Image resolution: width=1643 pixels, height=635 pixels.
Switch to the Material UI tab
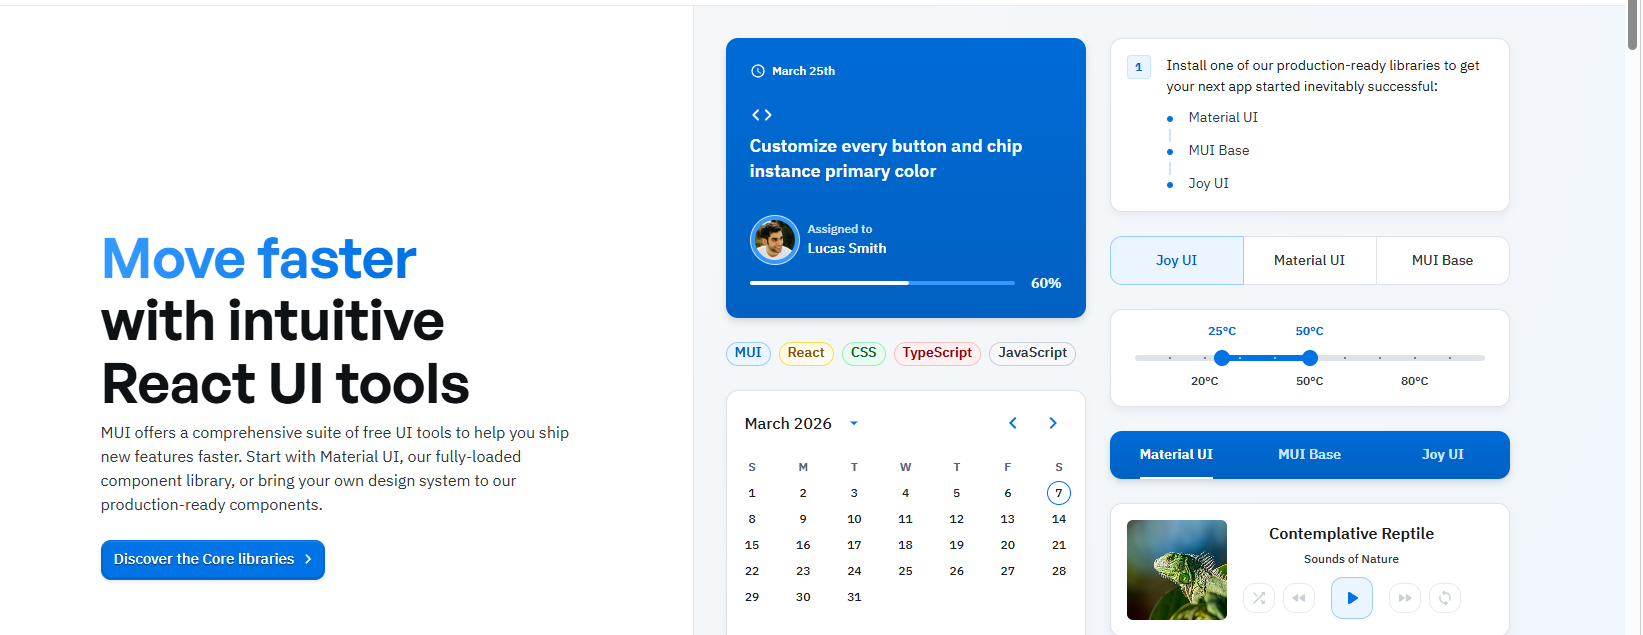[1309, 260]
